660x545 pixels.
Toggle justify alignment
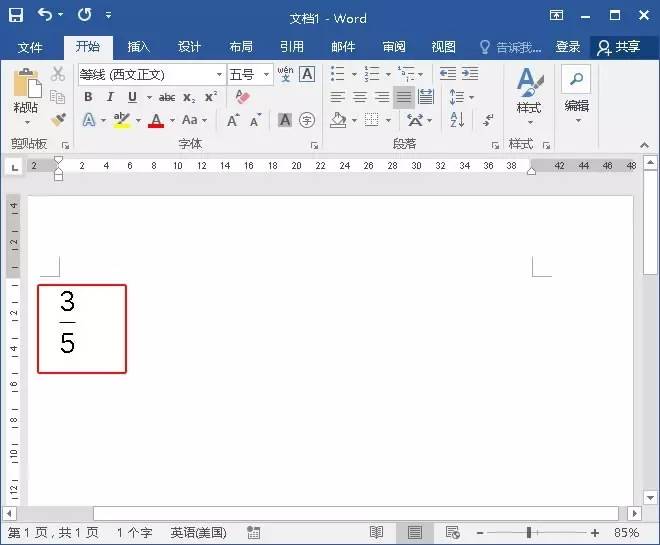point(404,97)
